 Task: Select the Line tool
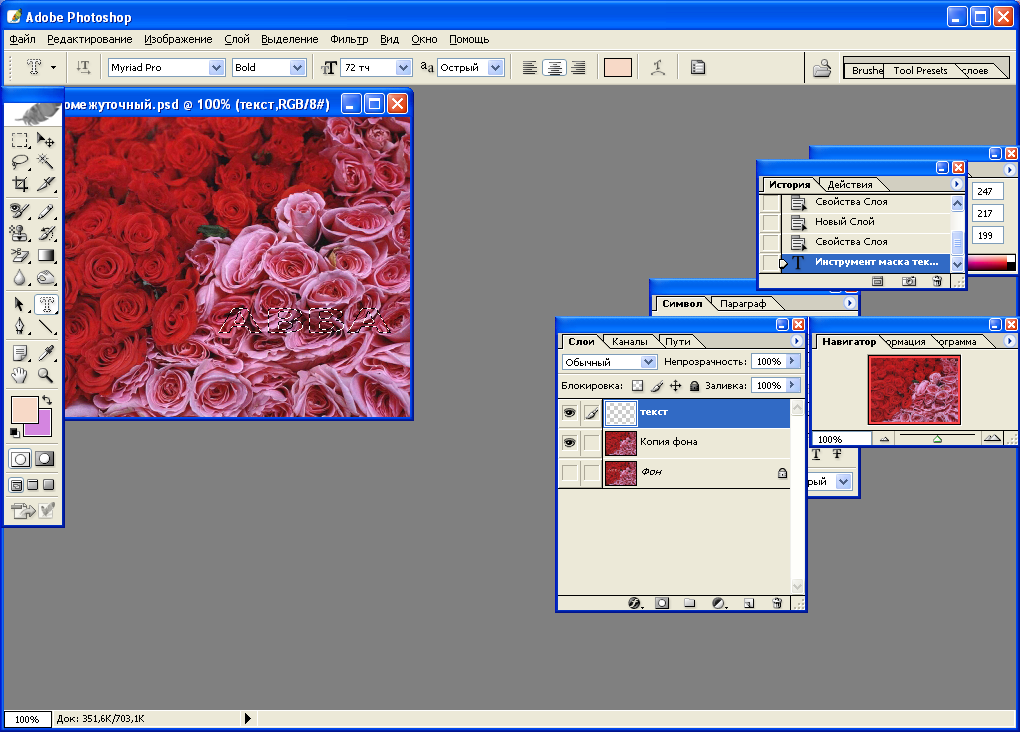point(46,326)
